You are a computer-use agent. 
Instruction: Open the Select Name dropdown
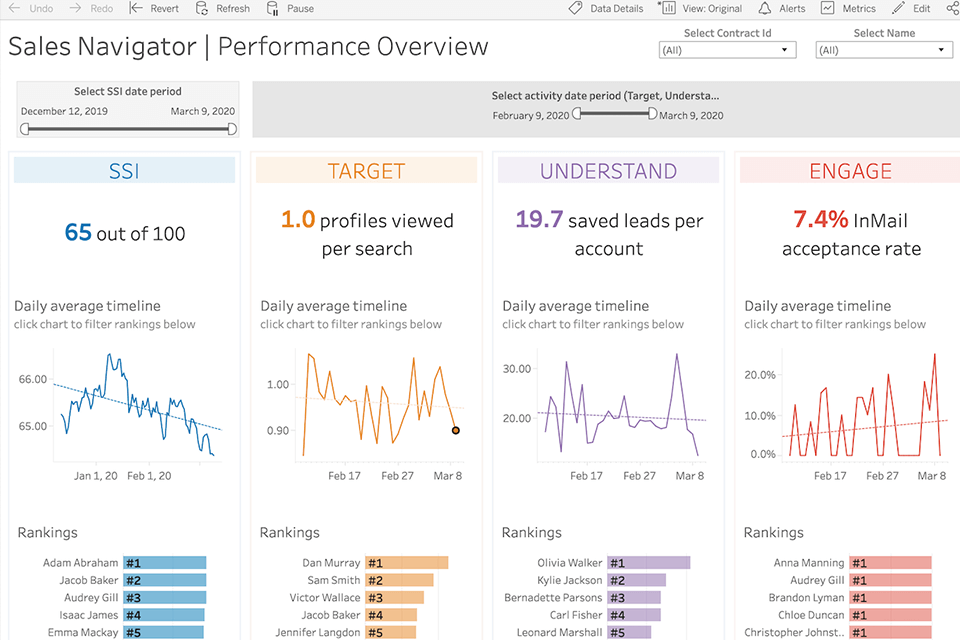[884, 50]
